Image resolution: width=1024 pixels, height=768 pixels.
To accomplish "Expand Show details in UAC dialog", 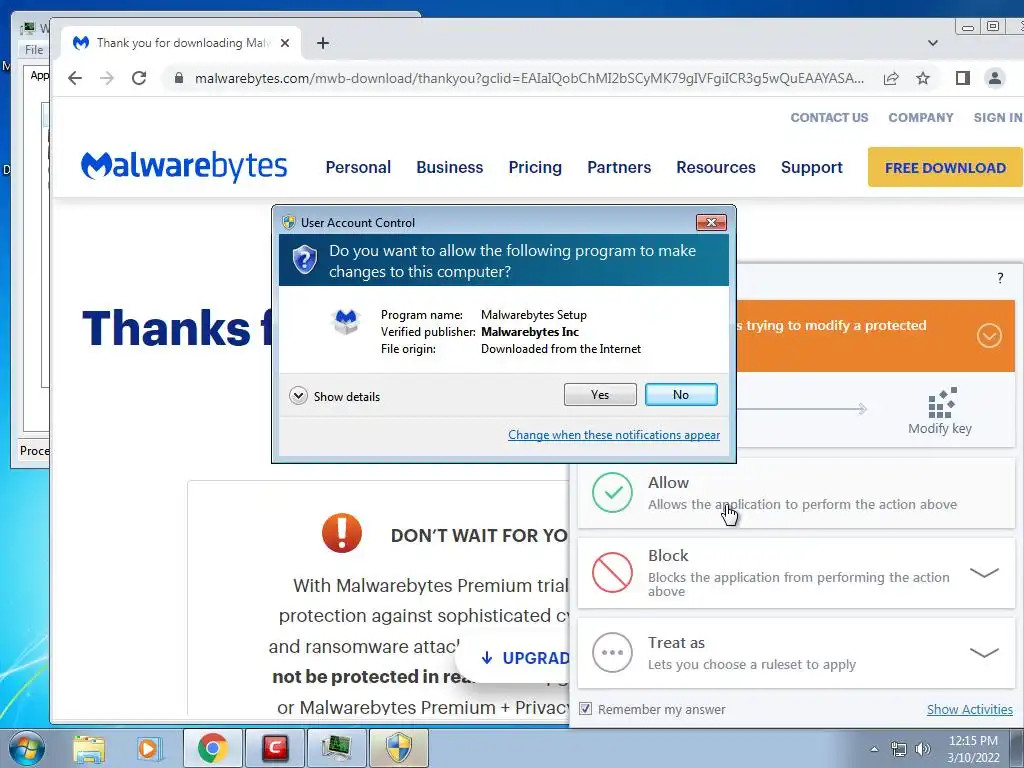I will 334,396.
